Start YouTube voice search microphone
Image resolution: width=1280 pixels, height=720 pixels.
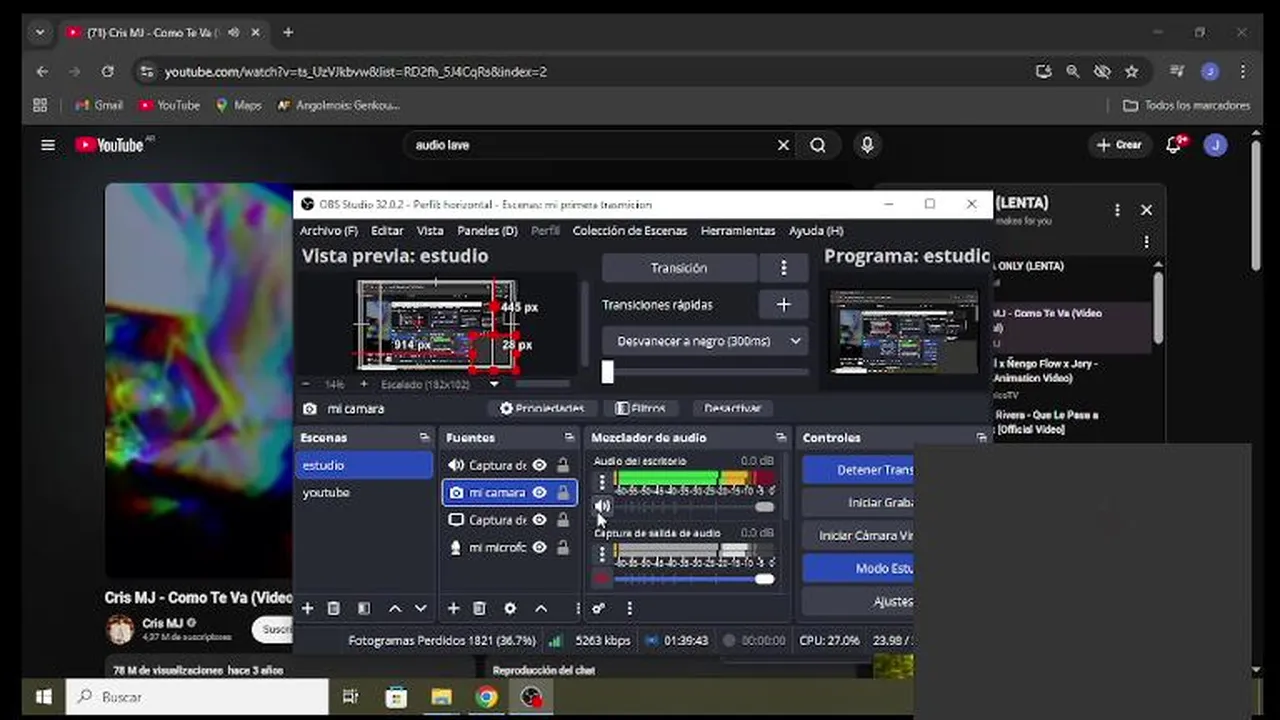tap(867, 145)
